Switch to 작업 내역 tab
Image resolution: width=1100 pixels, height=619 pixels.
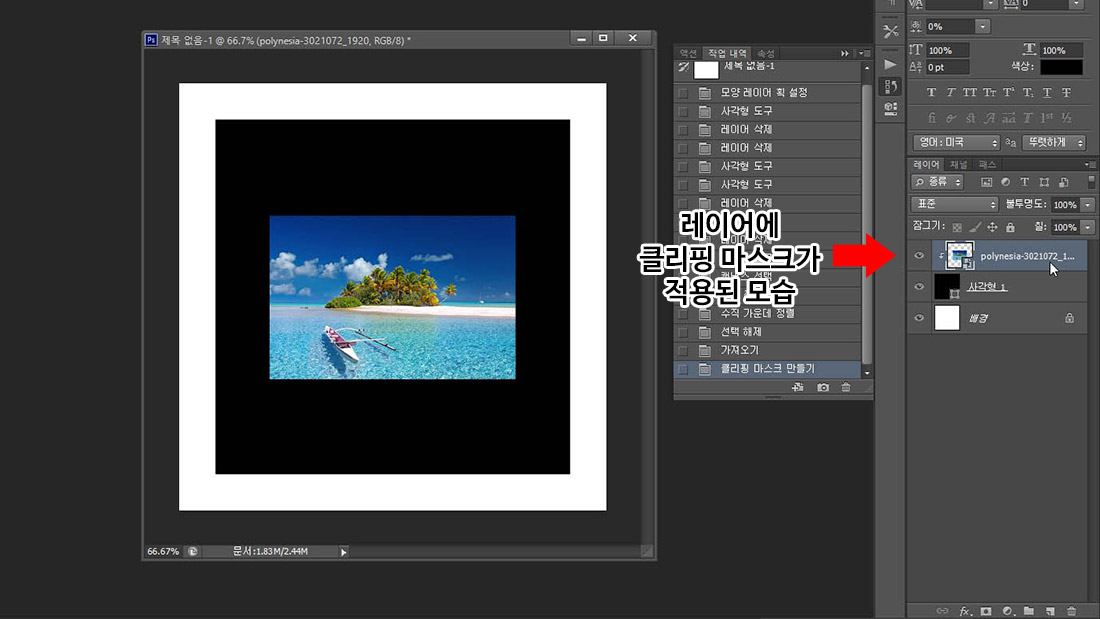pos(727,53)
